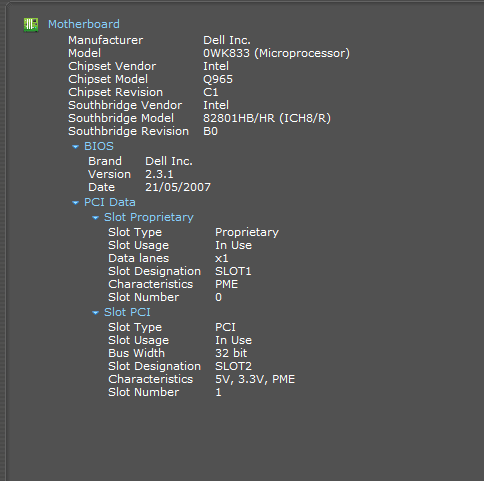Image resolution: width=484 pixels, height=481 pixels.
Task: Select Southbridge Vendor value Intel
Action: click(216, 105)
